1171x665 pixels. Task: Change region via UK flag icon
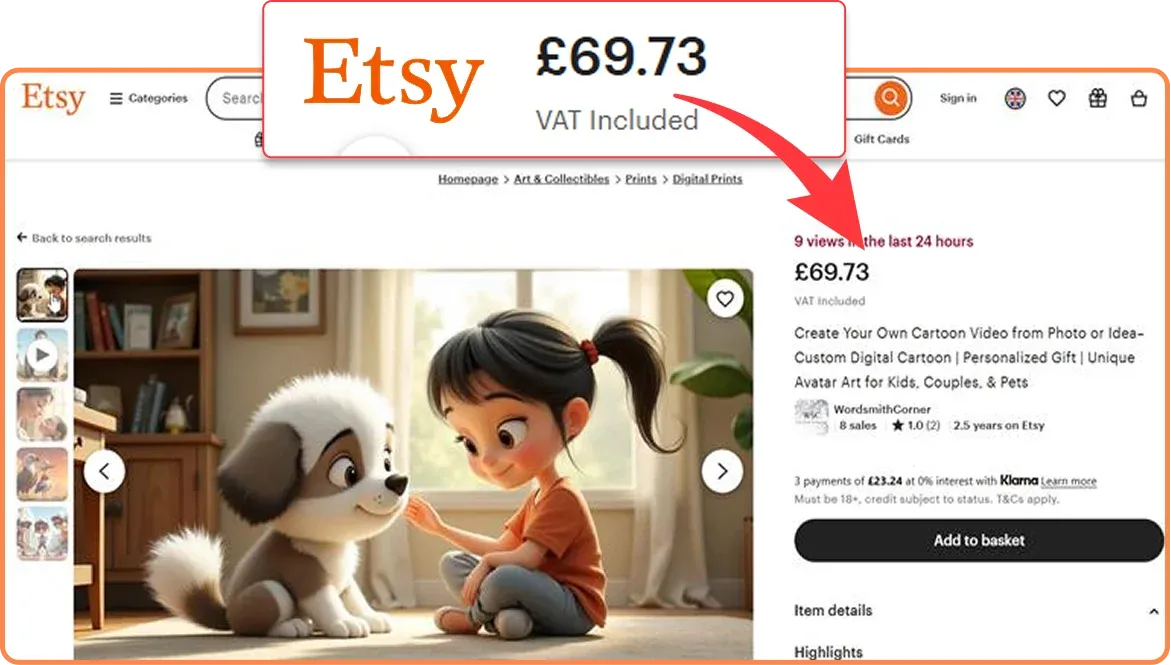pyautogui.click(x=1015, y=98)
